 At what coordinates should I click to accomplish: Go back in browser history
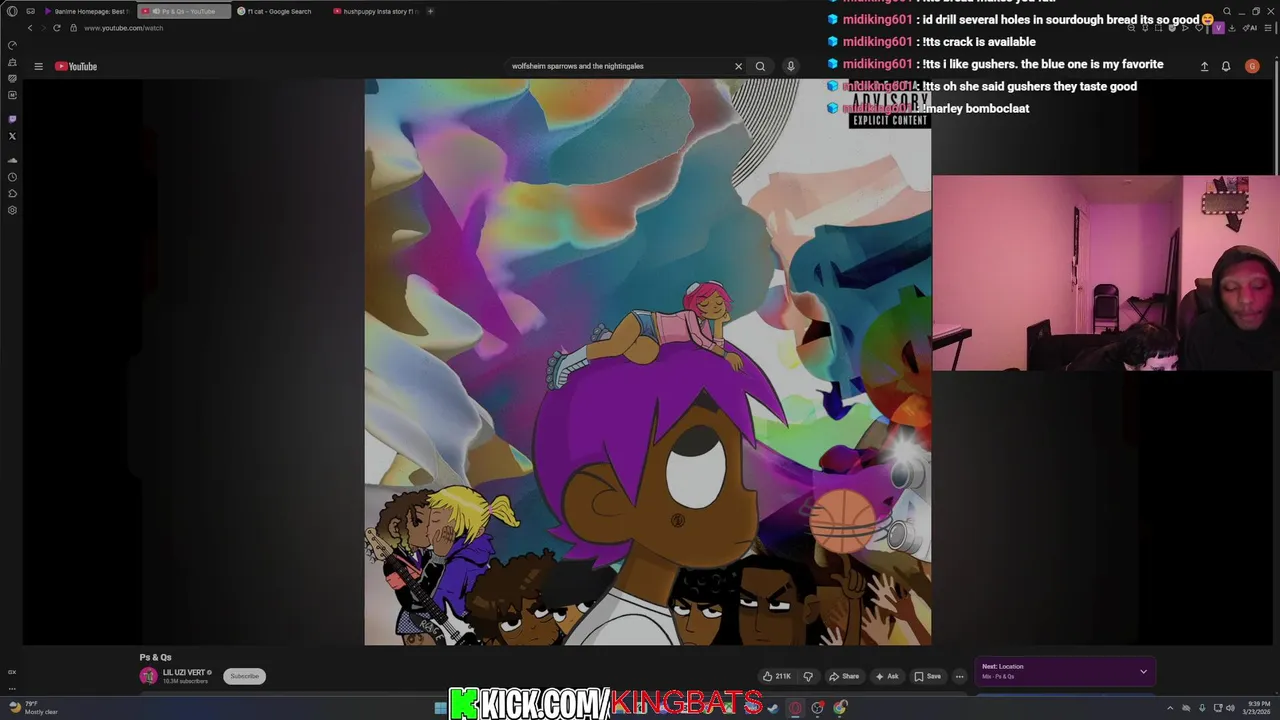[30, 28]
